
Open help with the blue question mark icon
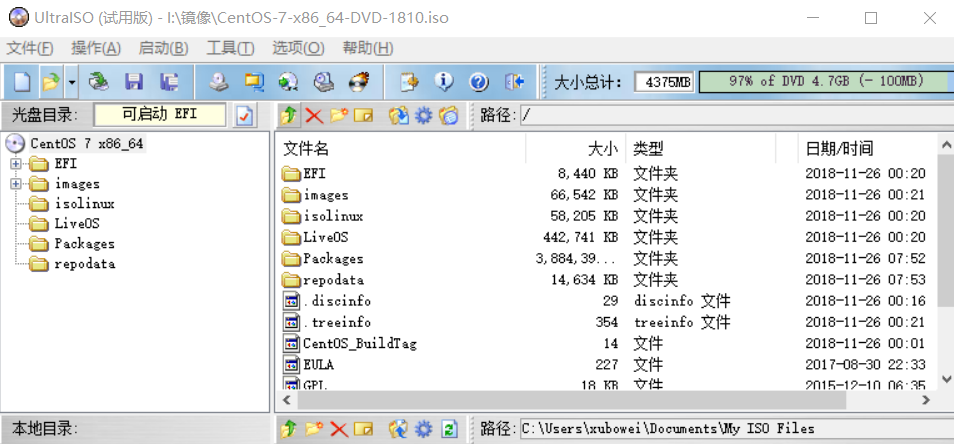(x=479, y=82)
